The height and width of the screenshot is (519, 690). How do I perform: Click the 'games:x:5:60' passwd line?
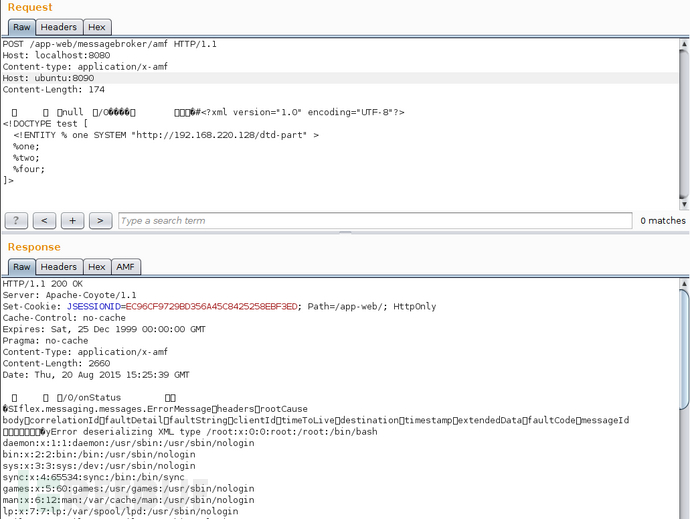click(x=128, y=489)
